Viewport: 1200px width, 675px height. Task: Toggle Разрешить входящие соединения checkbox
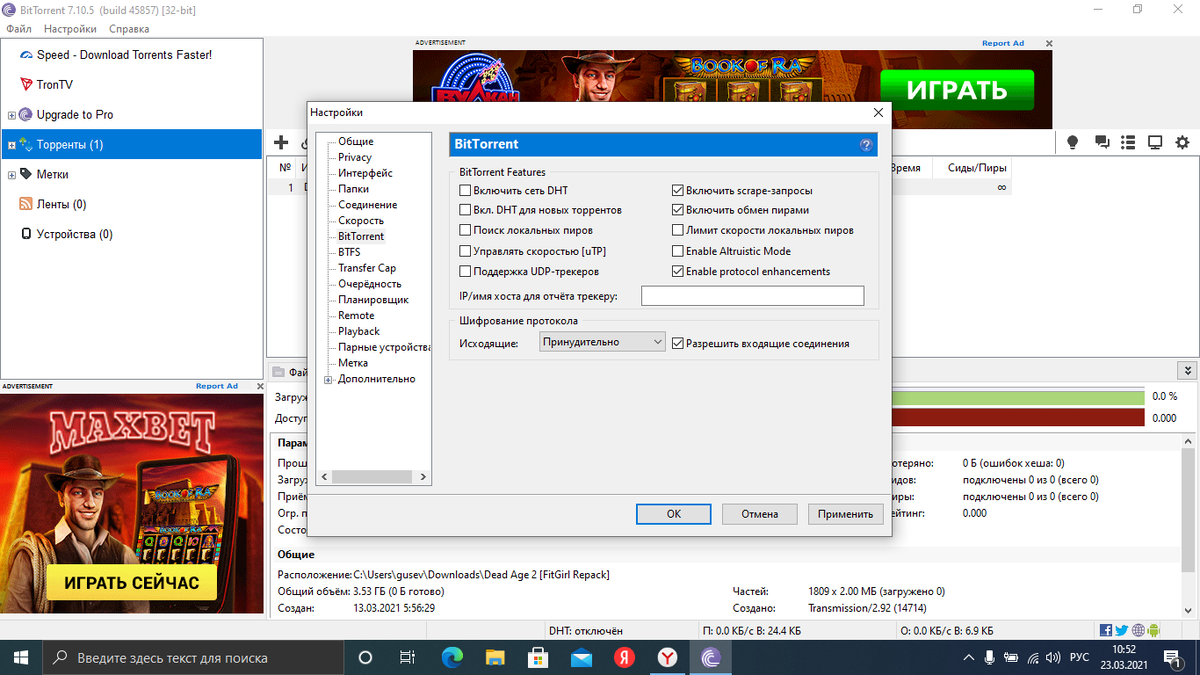(678, 343)
